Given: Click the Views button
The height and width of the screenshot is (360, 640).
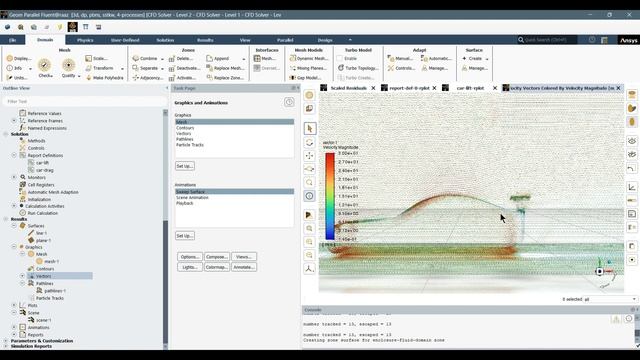Looking at the screenshot, I should coord(244,257).
